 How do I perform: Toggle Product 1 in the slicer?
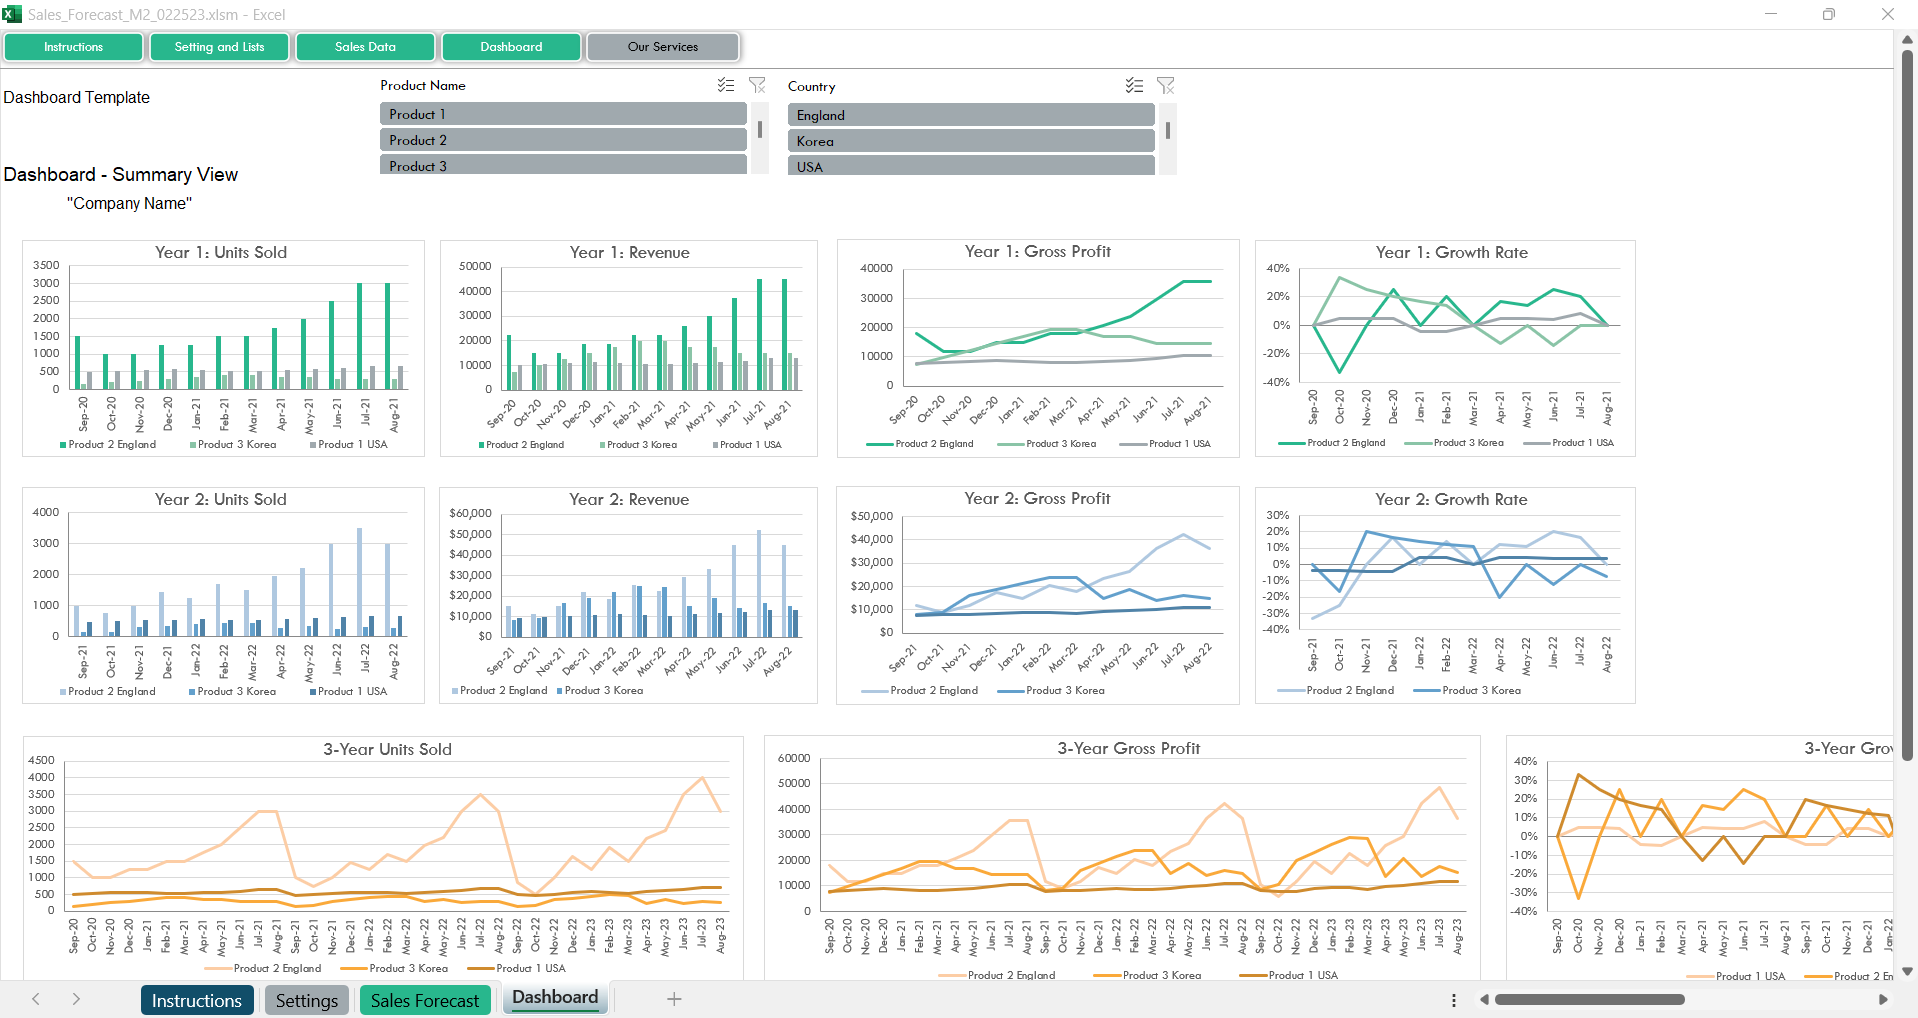click(x=563, y=115)
